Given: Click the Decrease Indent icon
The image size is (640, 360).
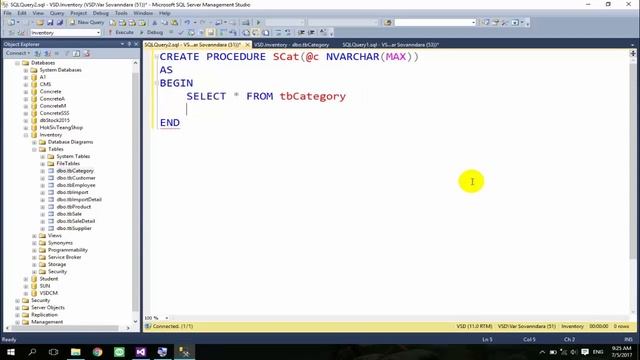Looking at the screenshot, I should pyautogui.click(x=301, y=32).
